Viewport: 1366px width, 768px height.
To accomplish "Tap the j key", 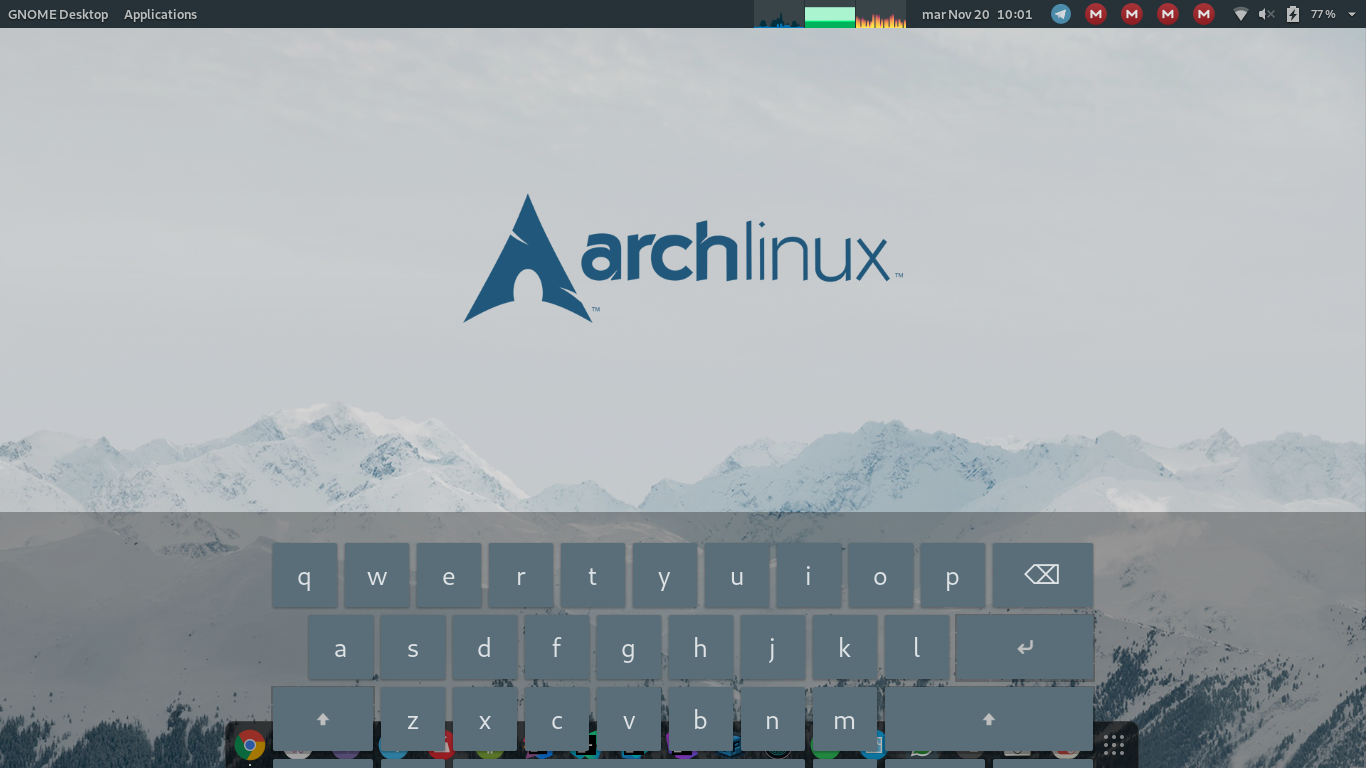I will [773, 647].
